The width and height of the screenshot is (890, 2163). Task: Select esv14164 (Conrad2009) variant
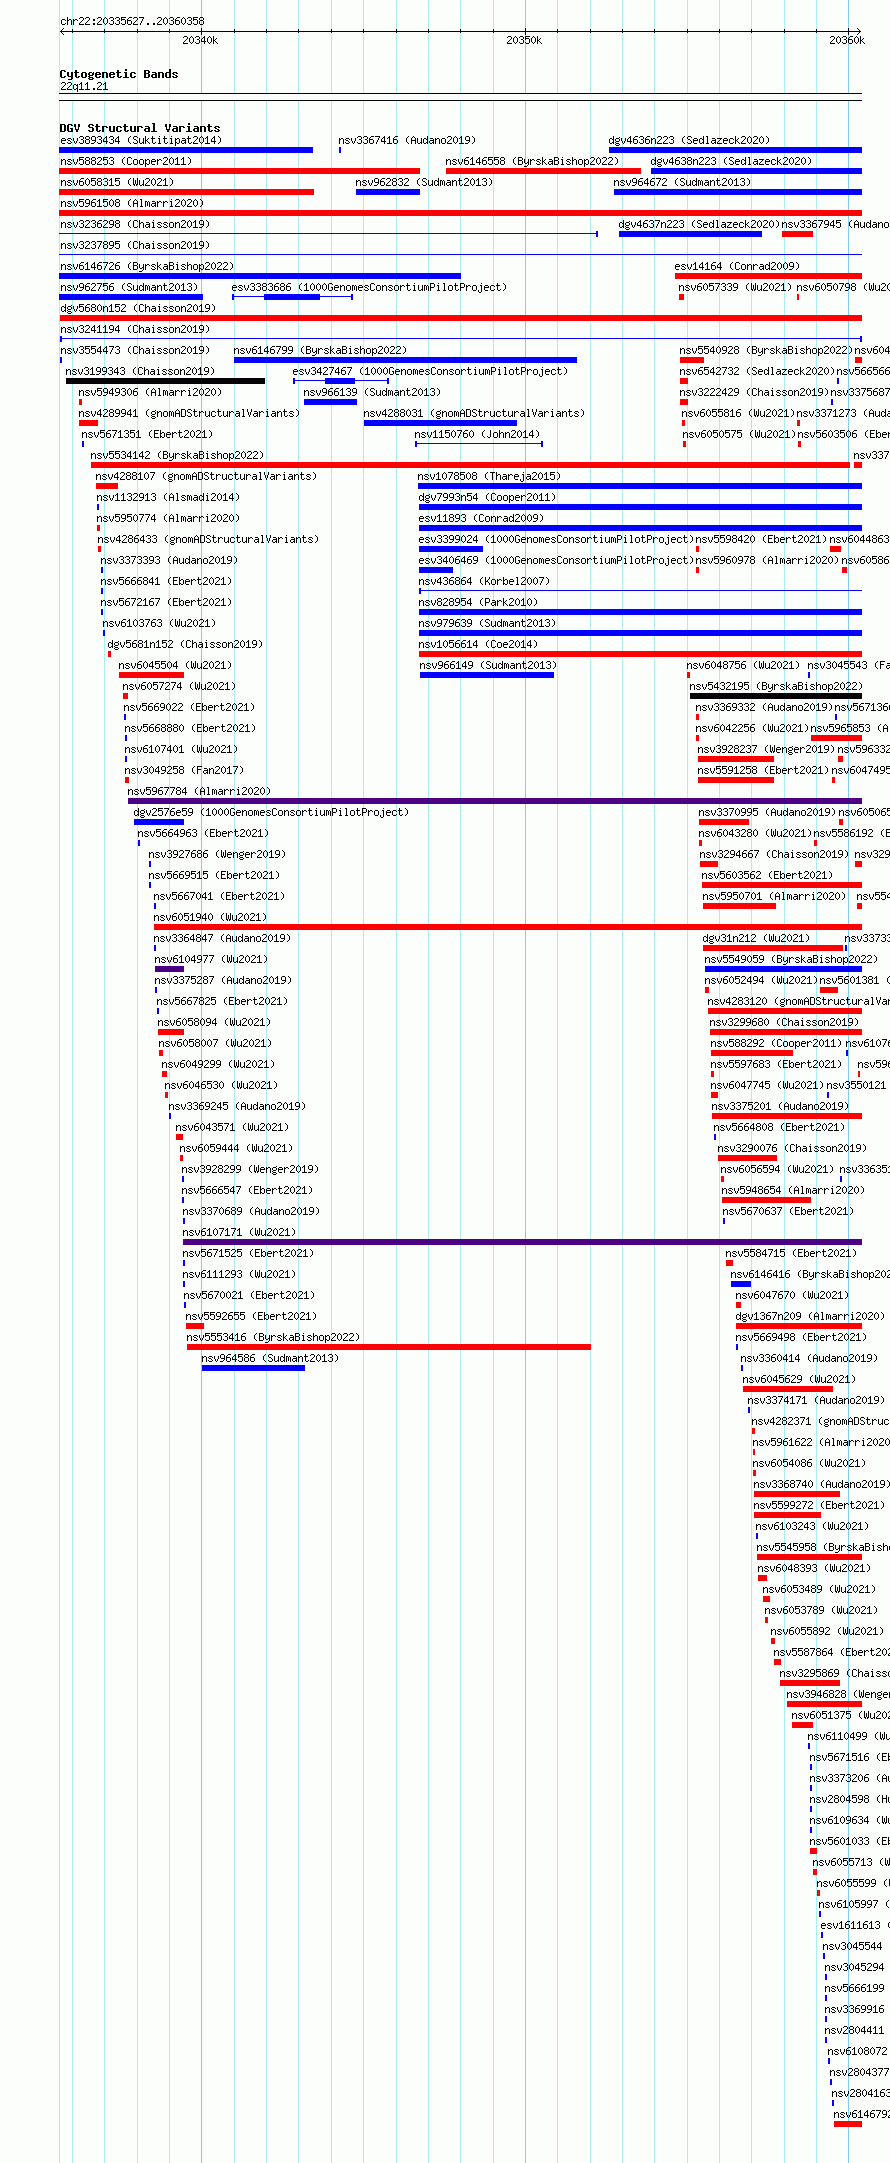[737, 266]
